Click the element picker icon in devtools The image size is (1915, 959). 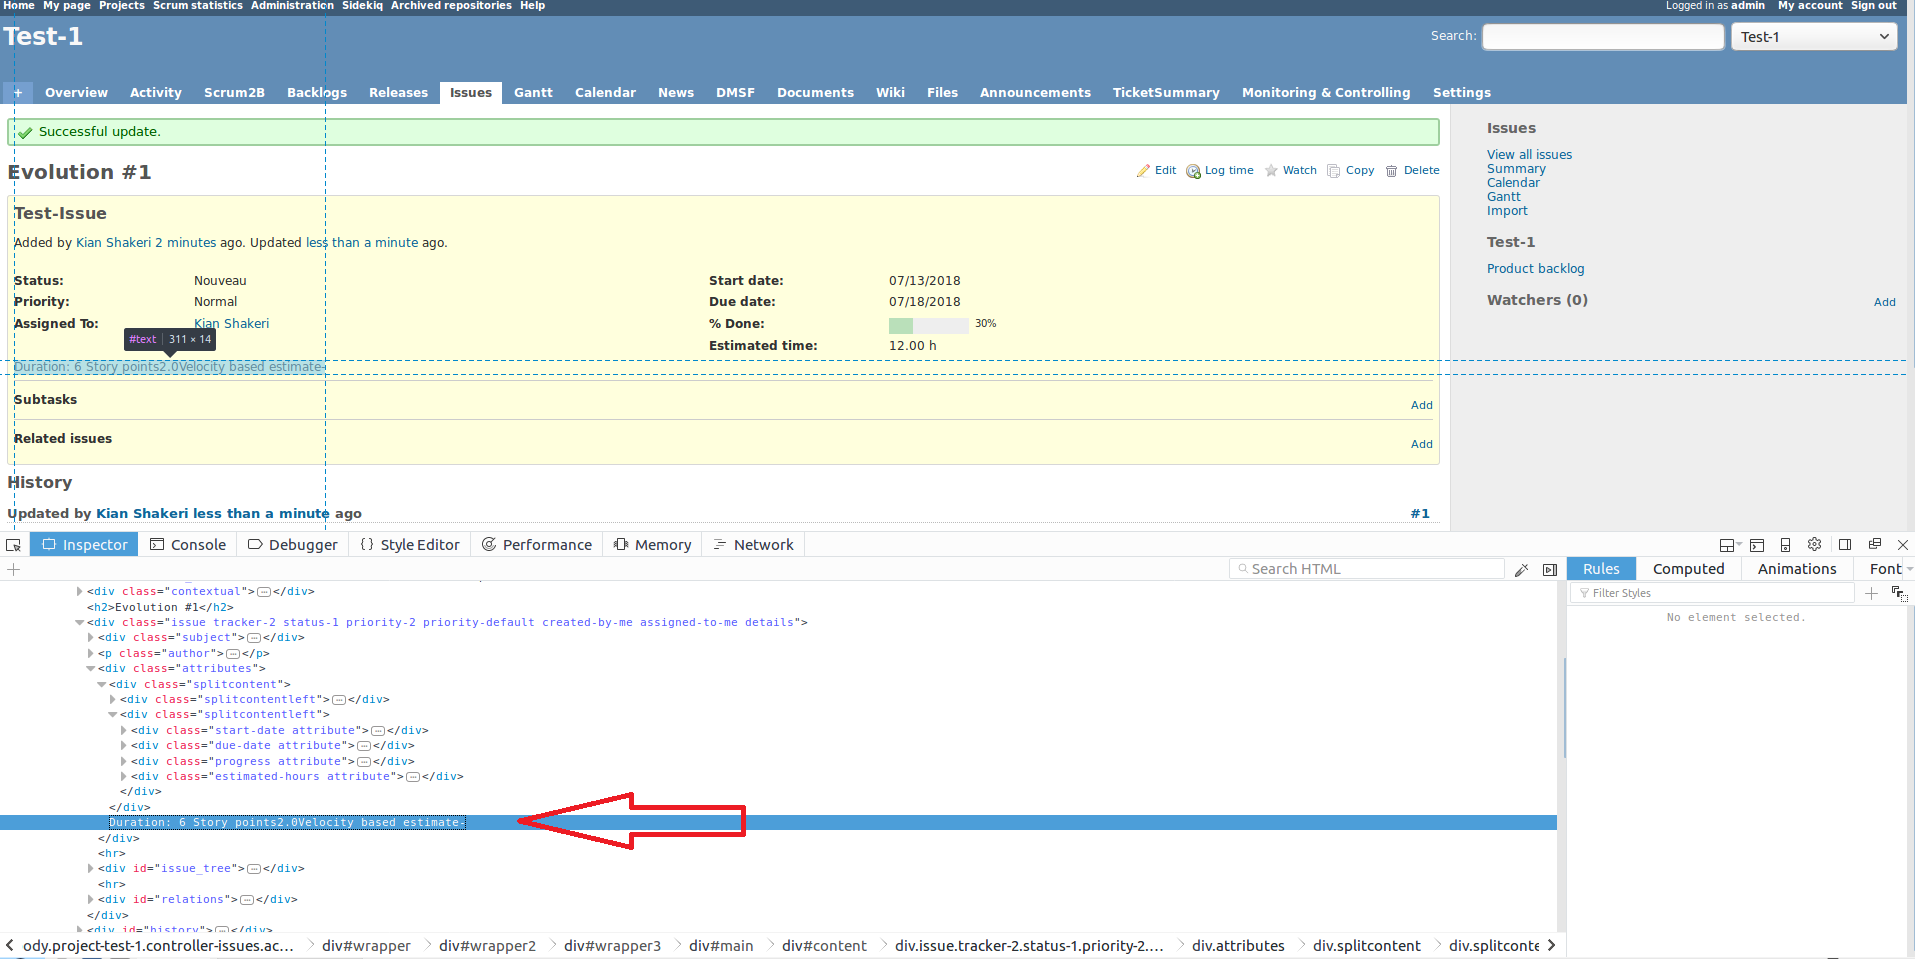pos(13,545)
